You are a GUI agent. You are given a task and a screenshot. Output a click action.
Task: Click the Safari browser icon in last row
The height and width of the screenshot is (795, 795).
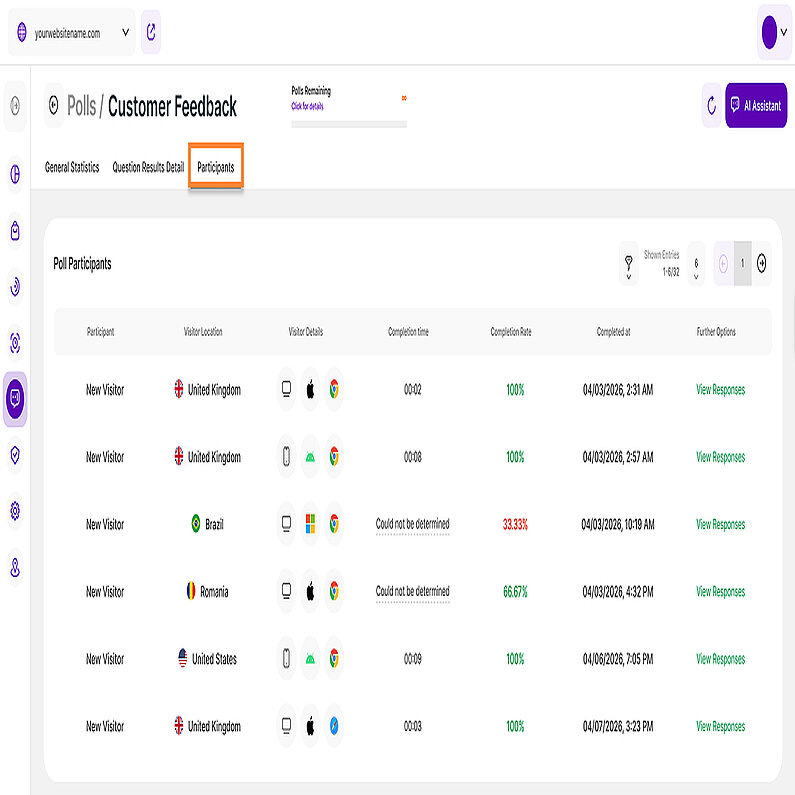pos(334,726)
